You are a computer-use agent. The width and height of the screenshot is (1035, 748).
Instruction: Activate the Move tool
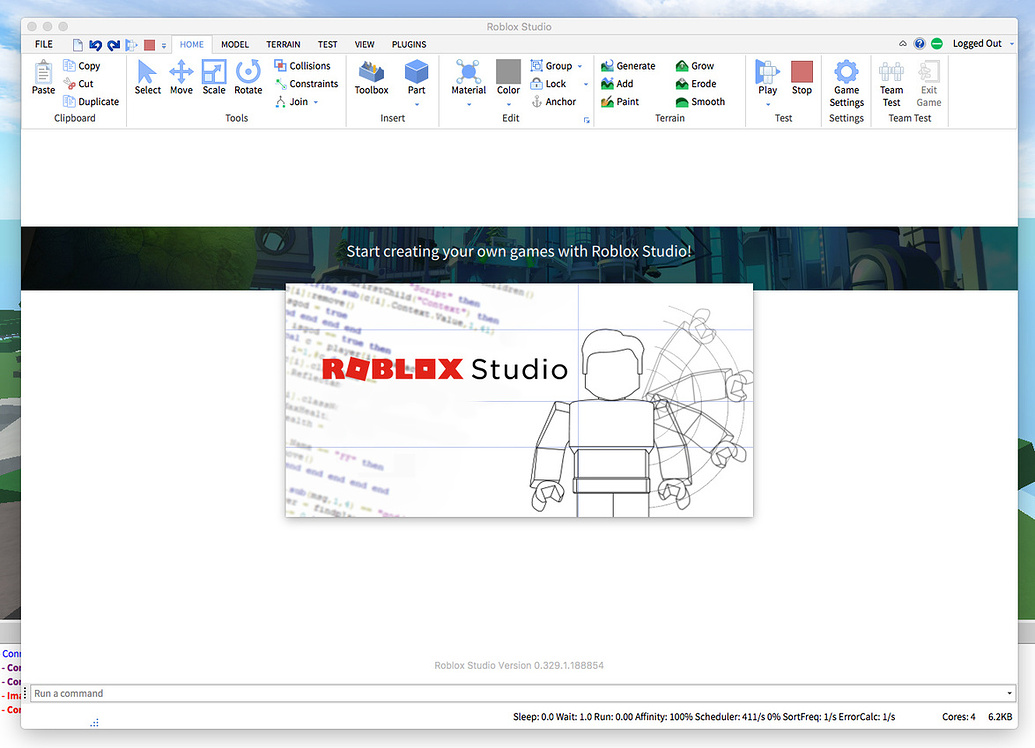[181, 77]
